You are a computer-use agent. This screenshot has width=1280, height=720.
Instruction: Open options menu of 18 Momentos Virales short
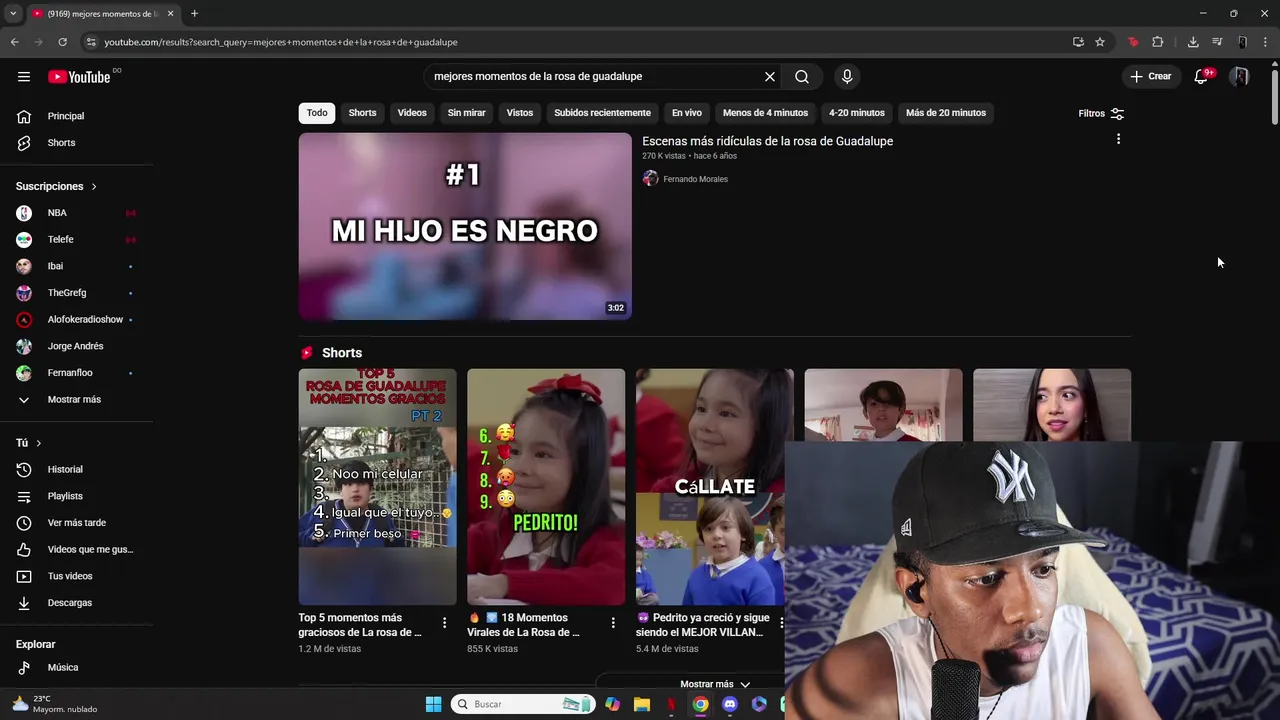point(613,623)
